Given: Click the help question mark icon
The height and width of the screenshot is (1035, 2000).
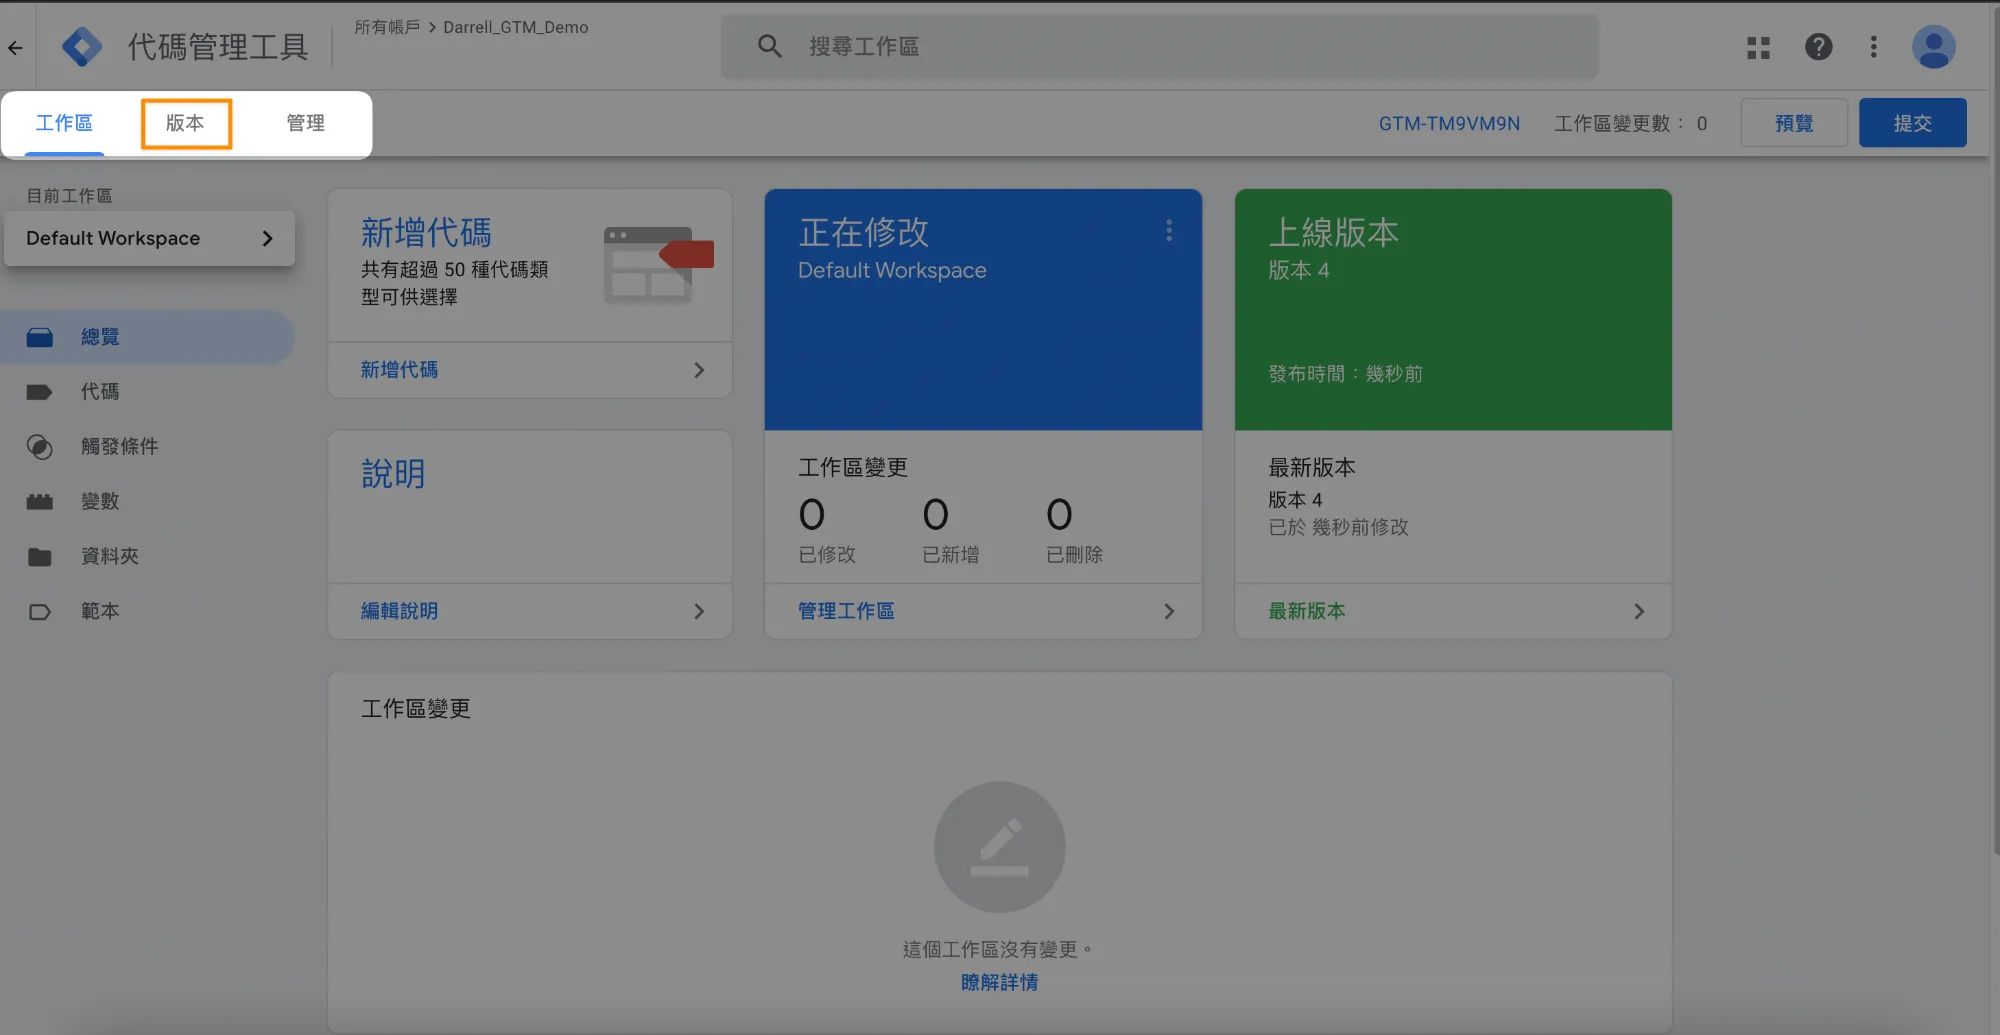Looking at the screenshot, I should click(x=1818, y=47).
